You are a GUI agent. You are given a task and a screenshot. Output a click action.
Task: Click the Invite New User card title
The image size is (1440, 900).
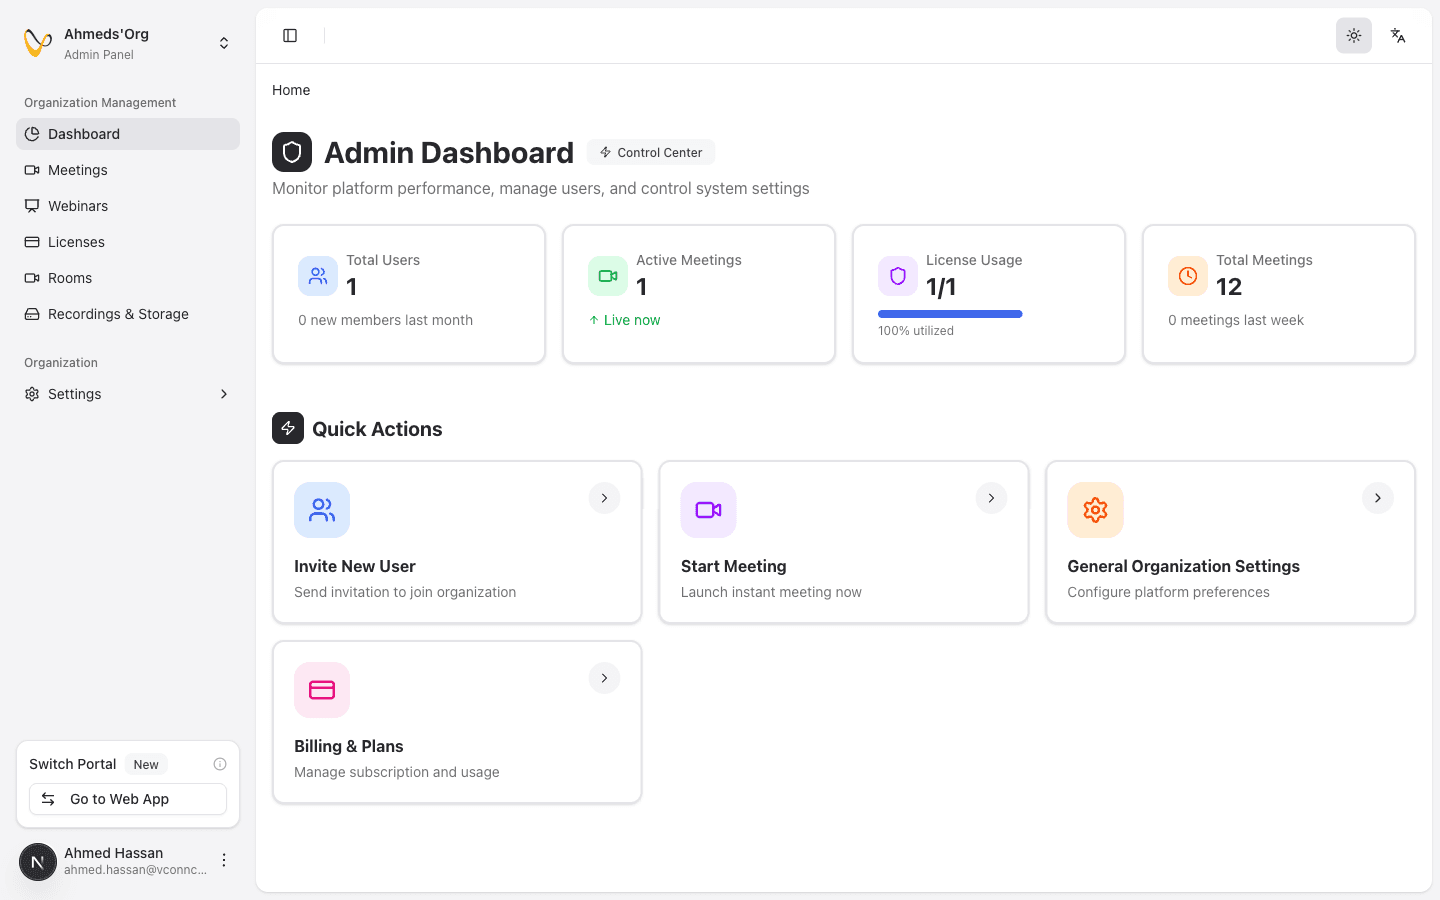(x=355, y=566)
